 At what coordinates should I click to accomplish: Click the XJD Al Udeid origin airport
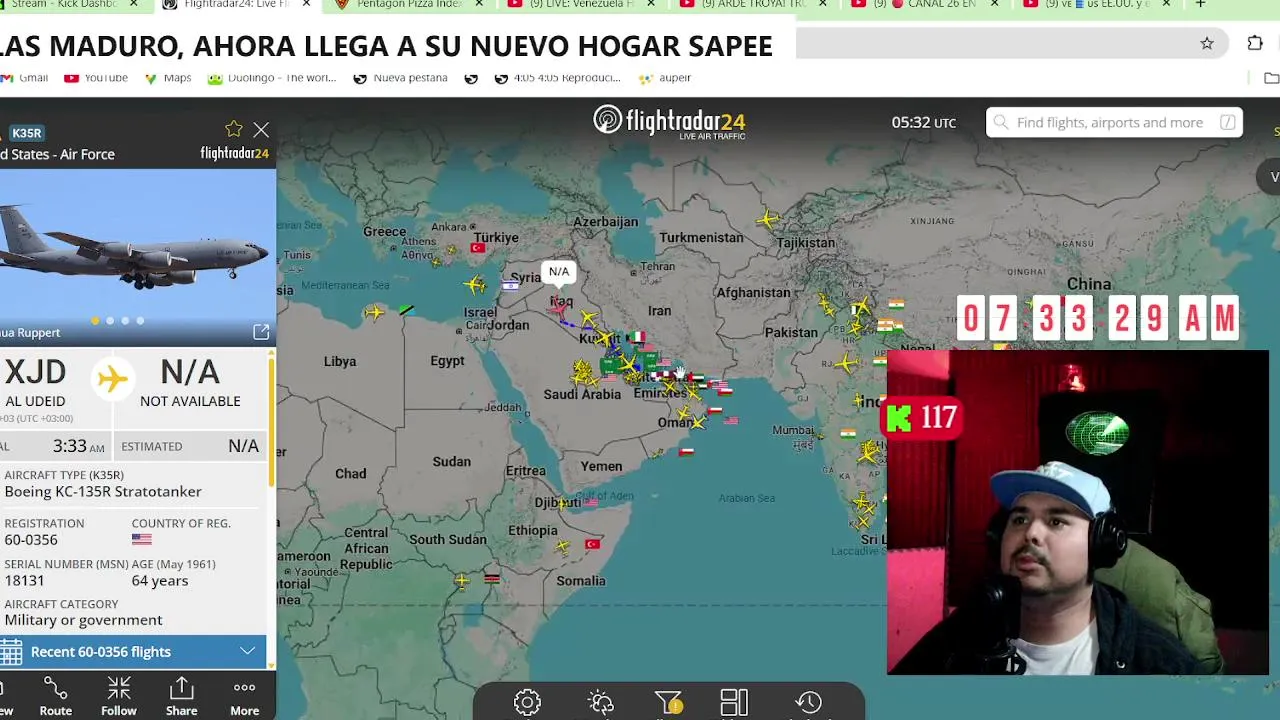pyautogui.click(x=35, y=383)
